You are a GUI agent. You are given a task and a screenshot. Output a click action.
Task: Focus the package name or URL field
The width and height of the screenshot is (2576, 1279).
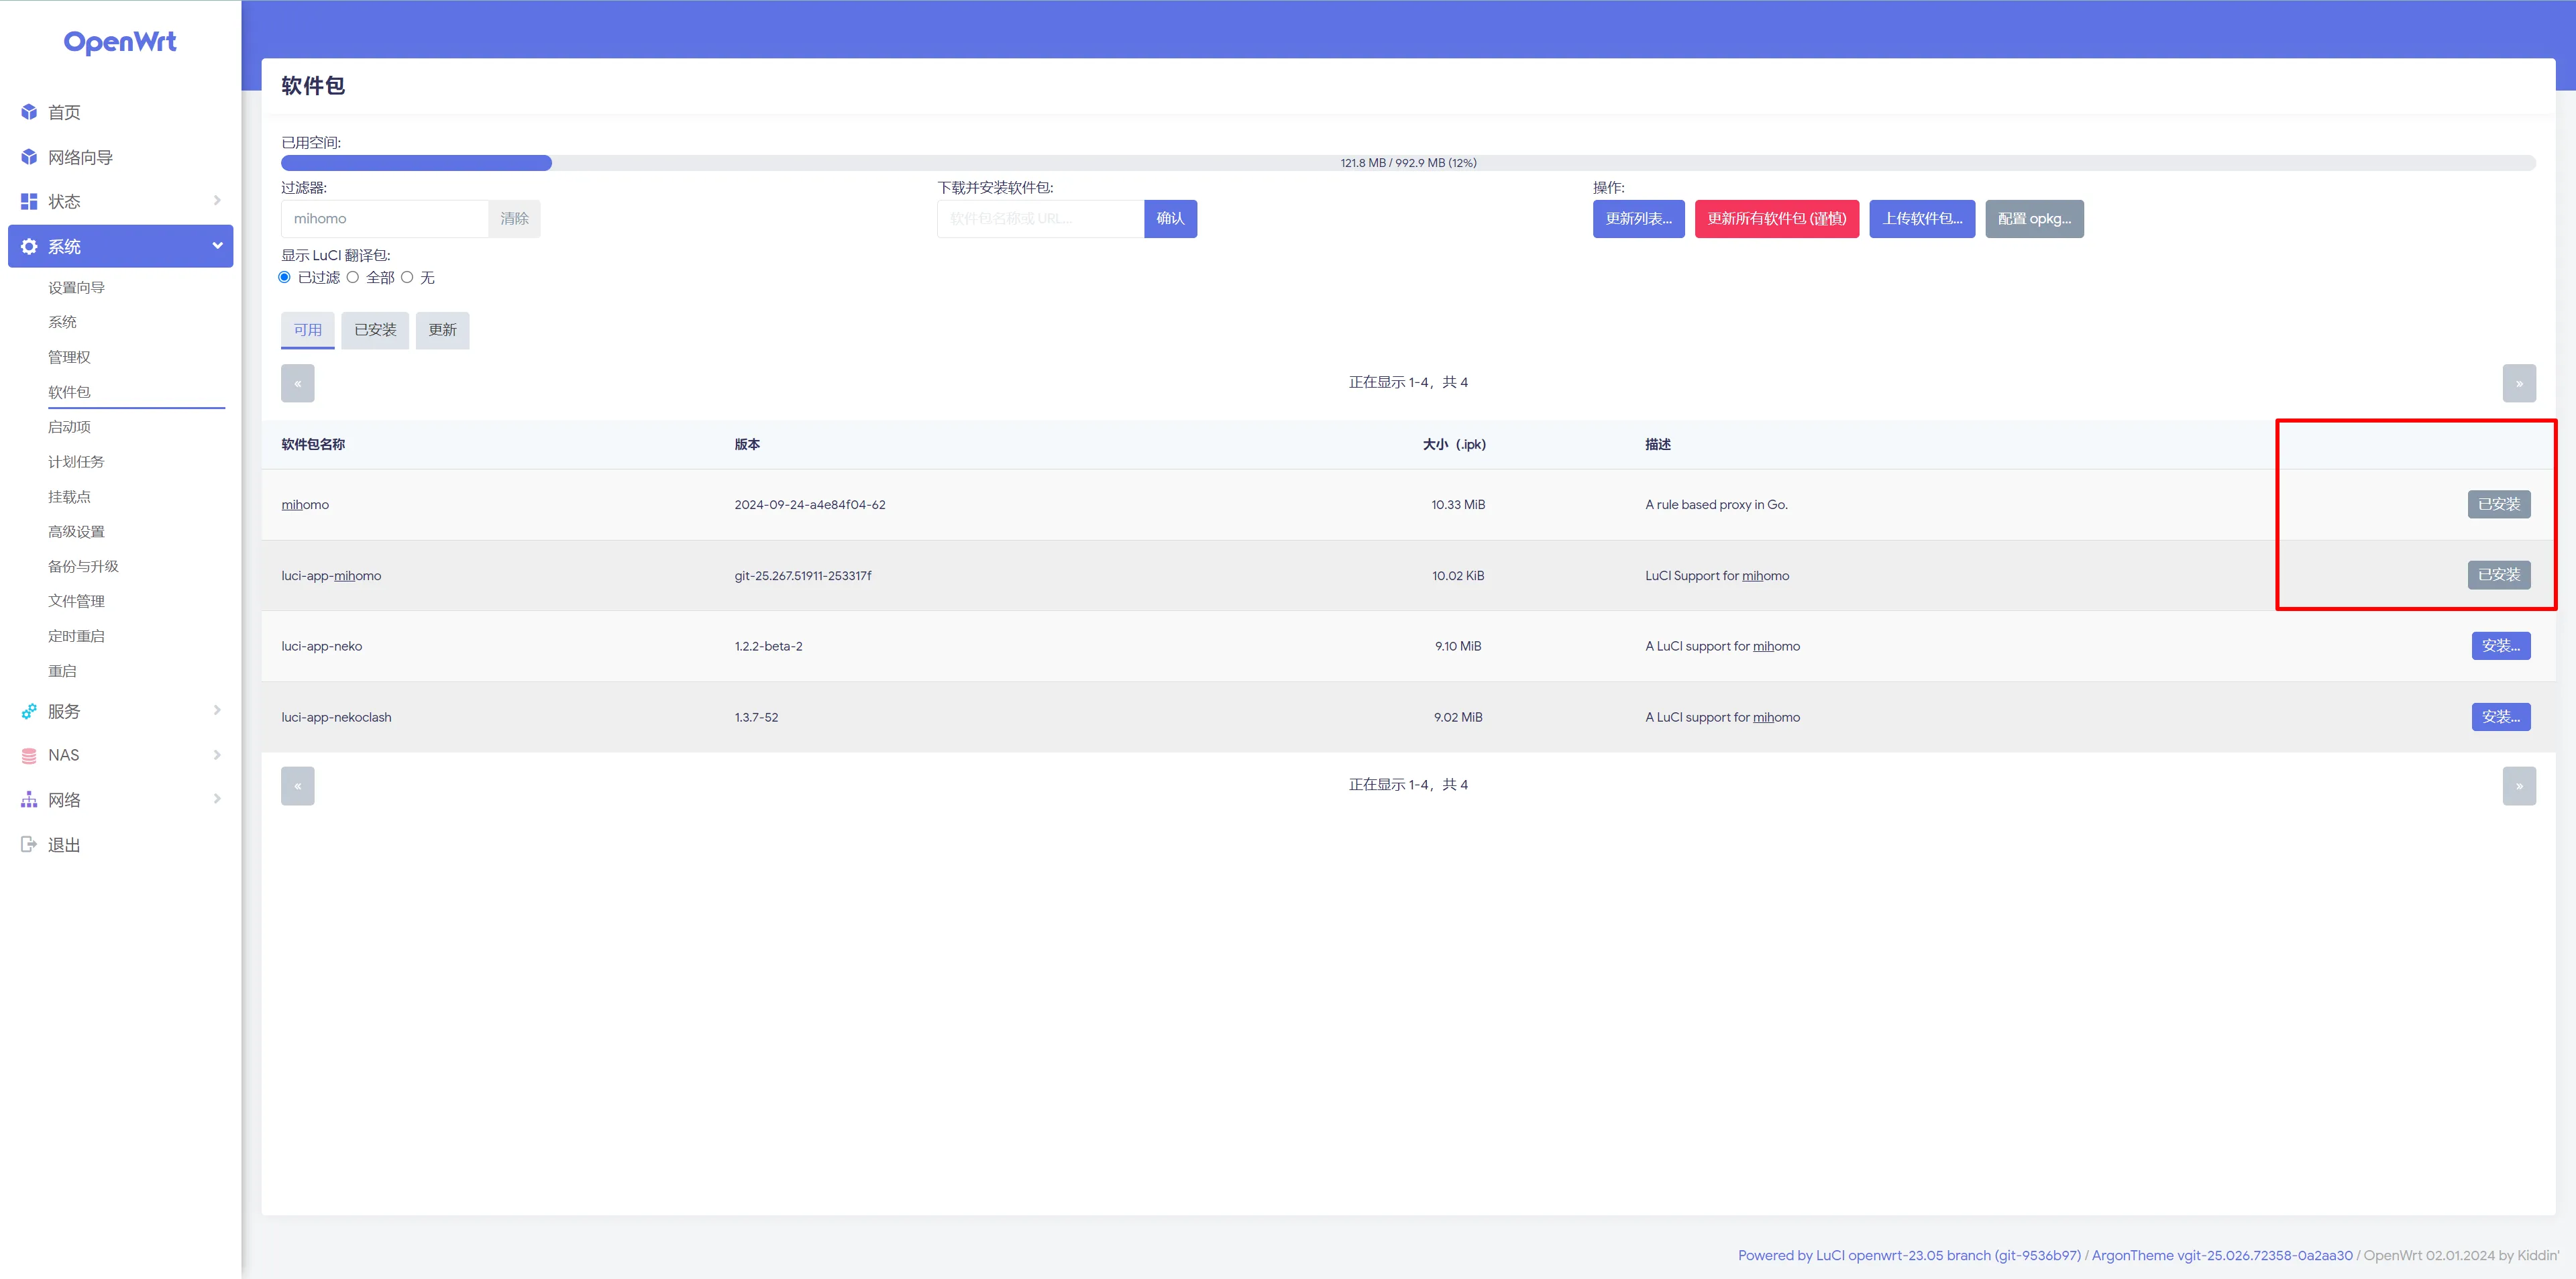click(1040, 219)
